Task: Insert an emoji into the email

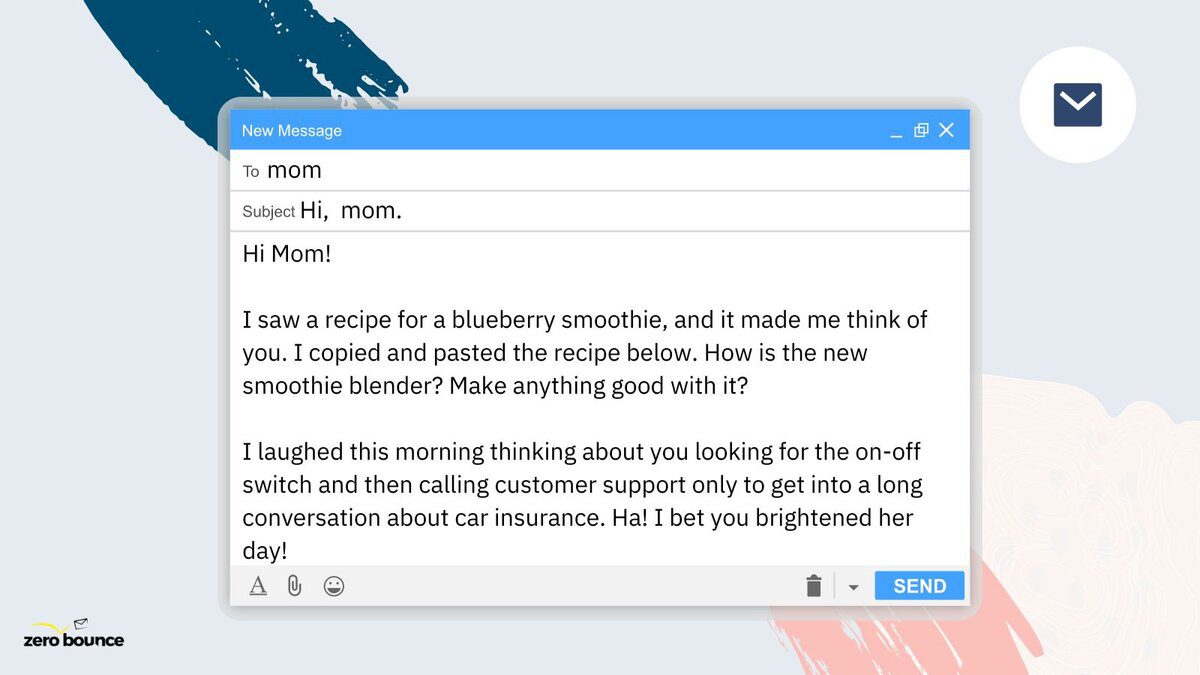Action: point(334,586)
